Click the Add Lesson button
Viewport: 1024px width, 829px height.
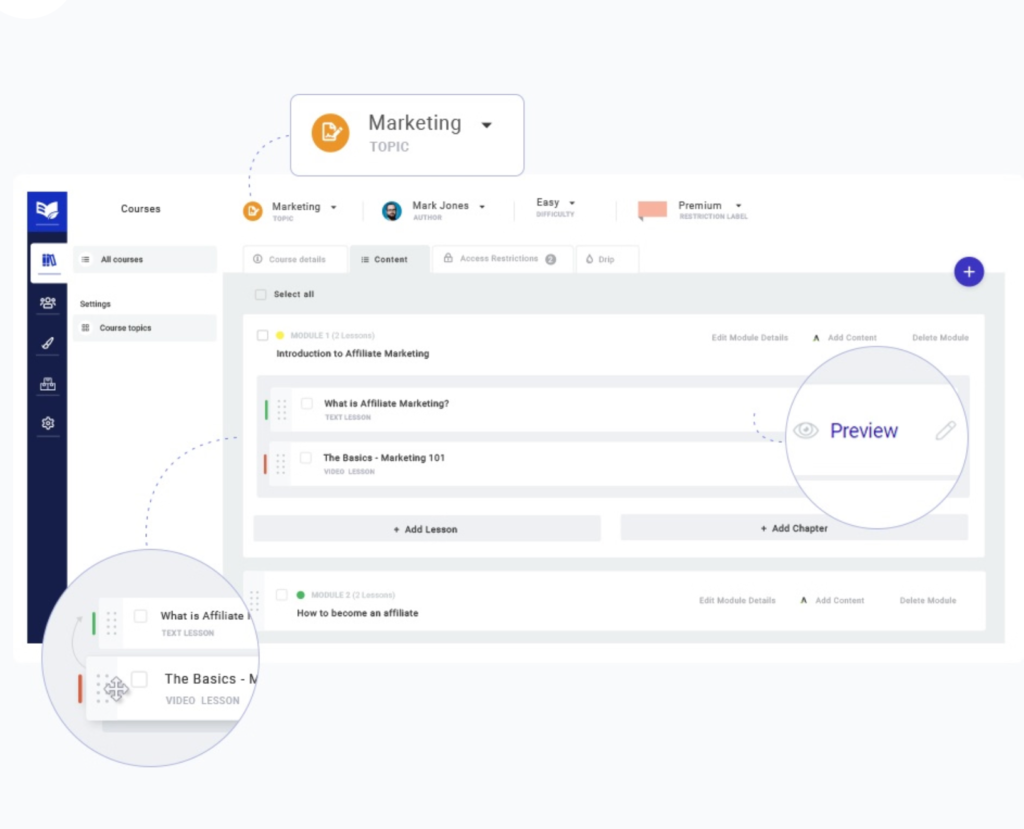pos(426,529)
